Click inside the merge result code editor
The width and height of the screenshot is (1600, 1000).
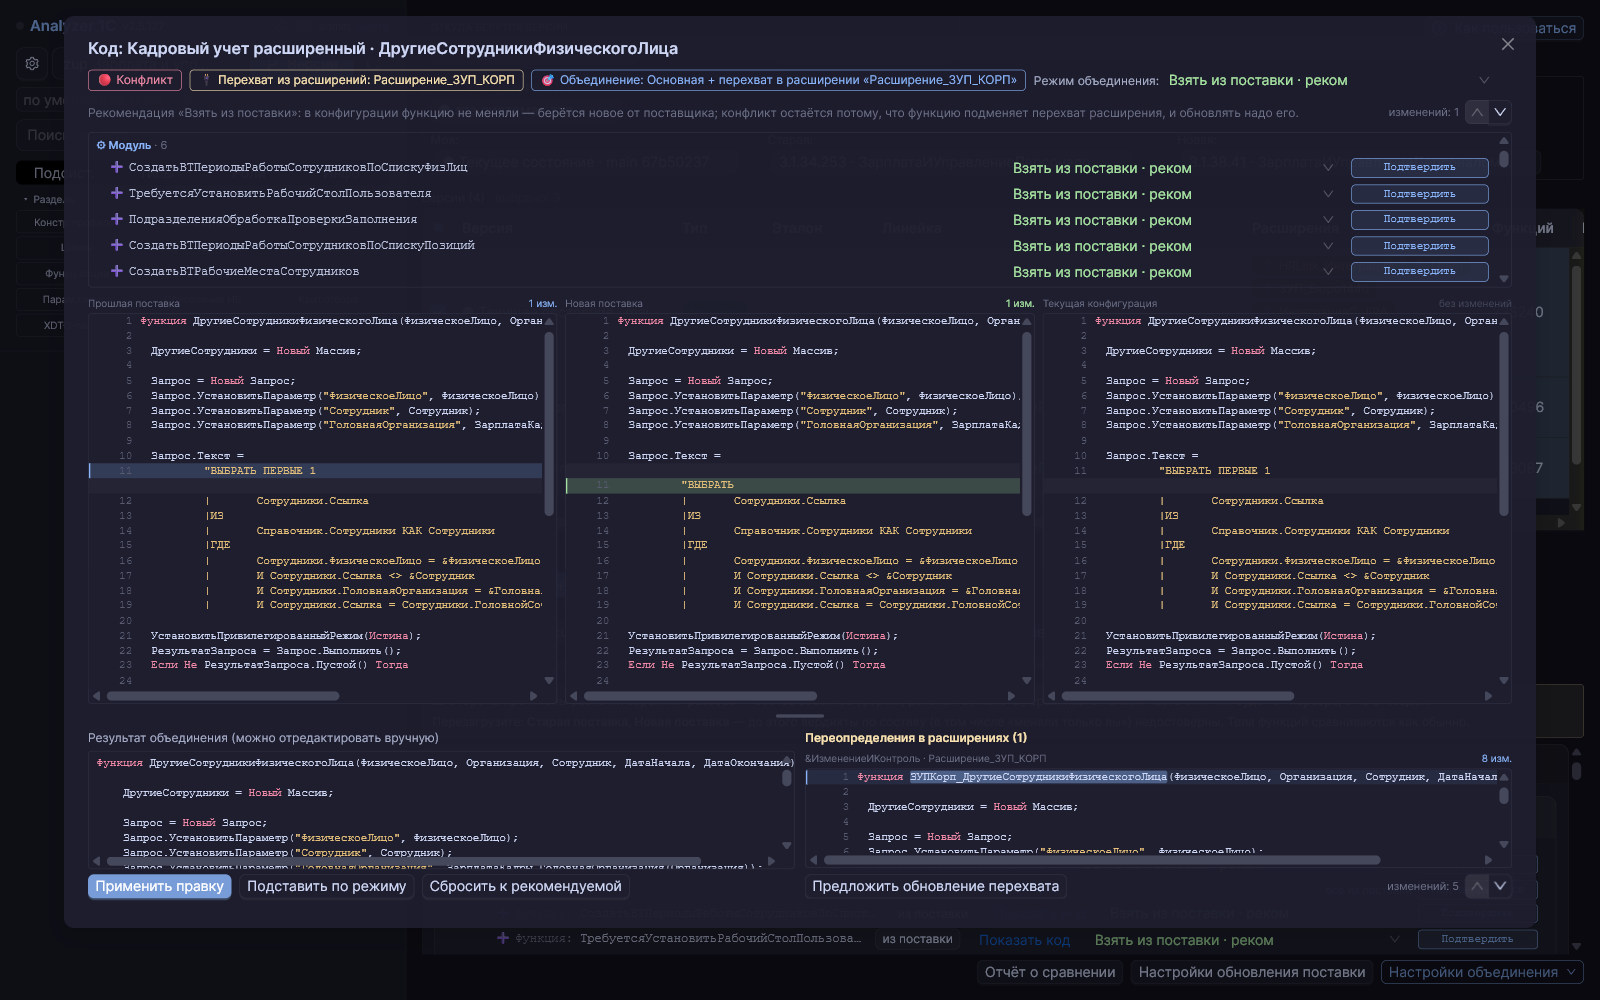pos(440,808)
